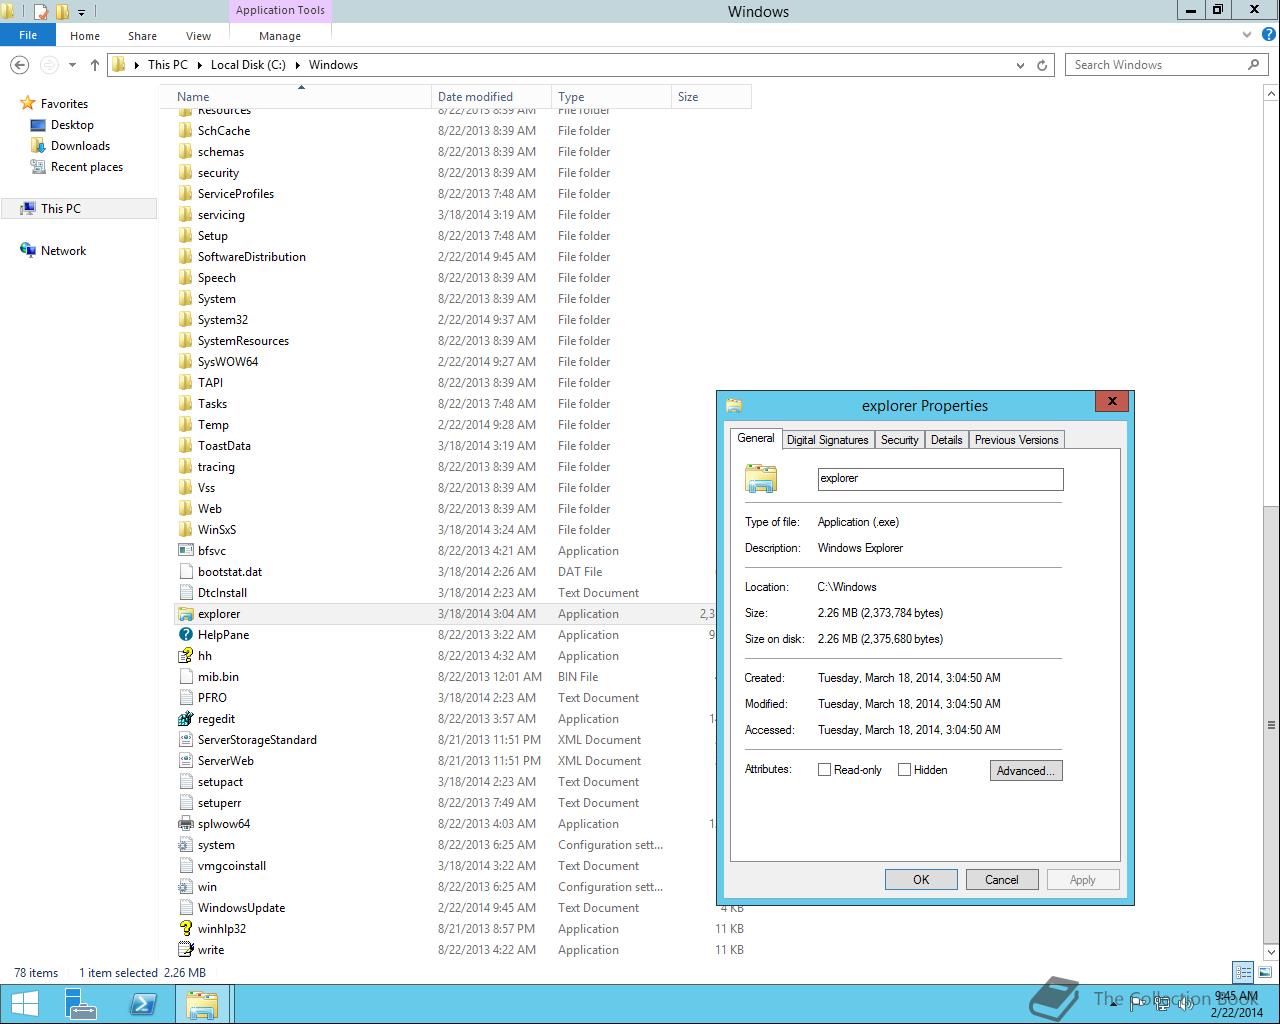This screenshot has width=1280, height=1024.
Task: Select the splwow64 printer application icon
Action: (185, 824)
